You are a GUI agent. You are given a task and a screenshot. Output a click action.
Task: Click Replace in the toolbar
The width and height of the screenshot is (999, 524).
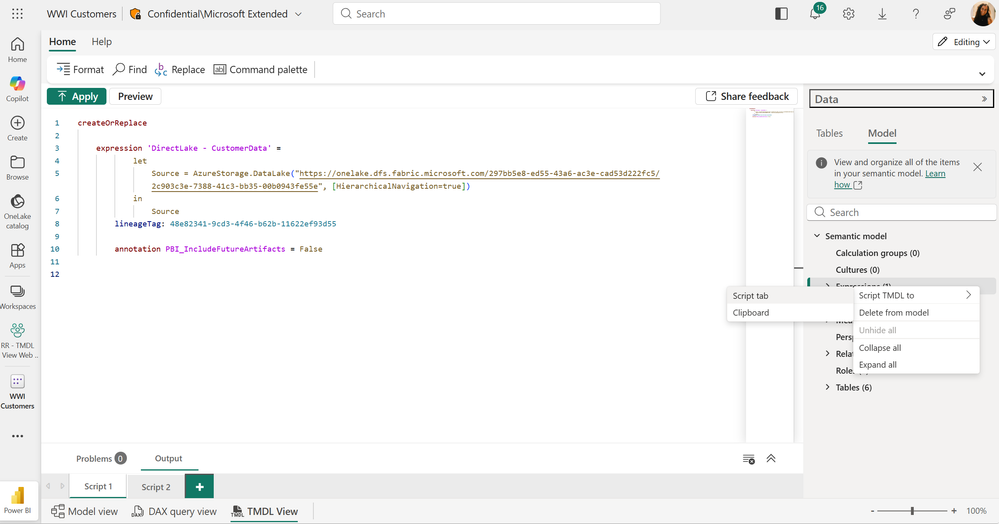pos(180,69)
